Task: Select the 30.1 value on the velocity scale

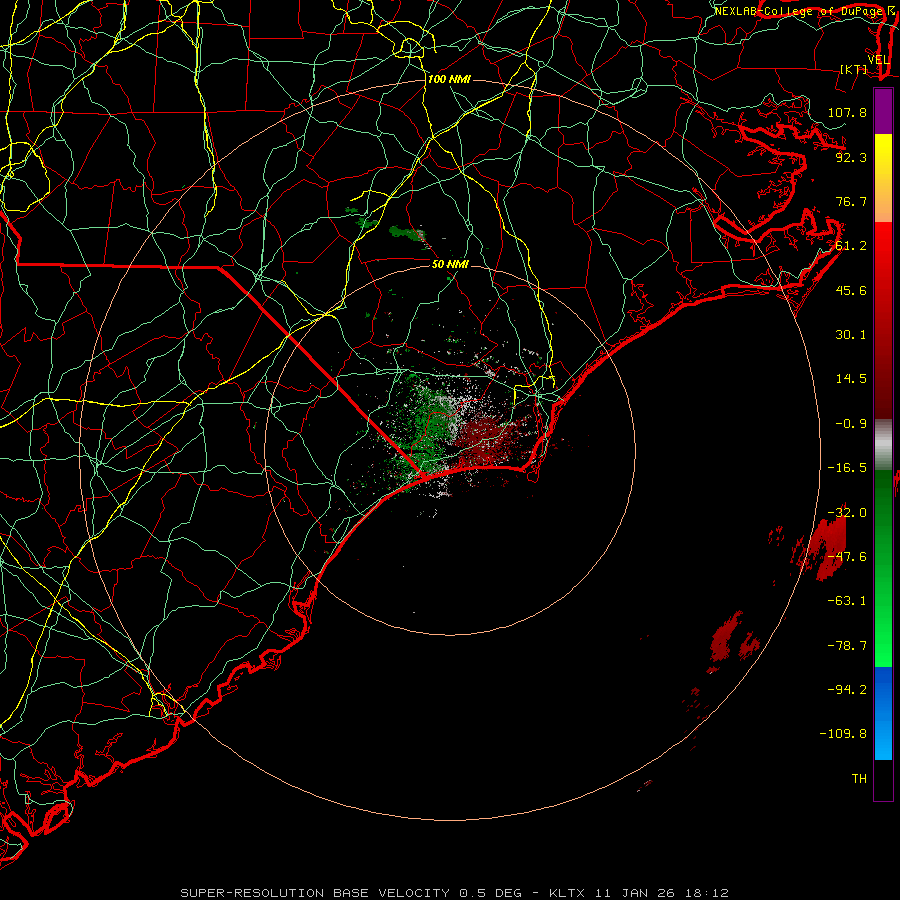Action: click(851, 335)
